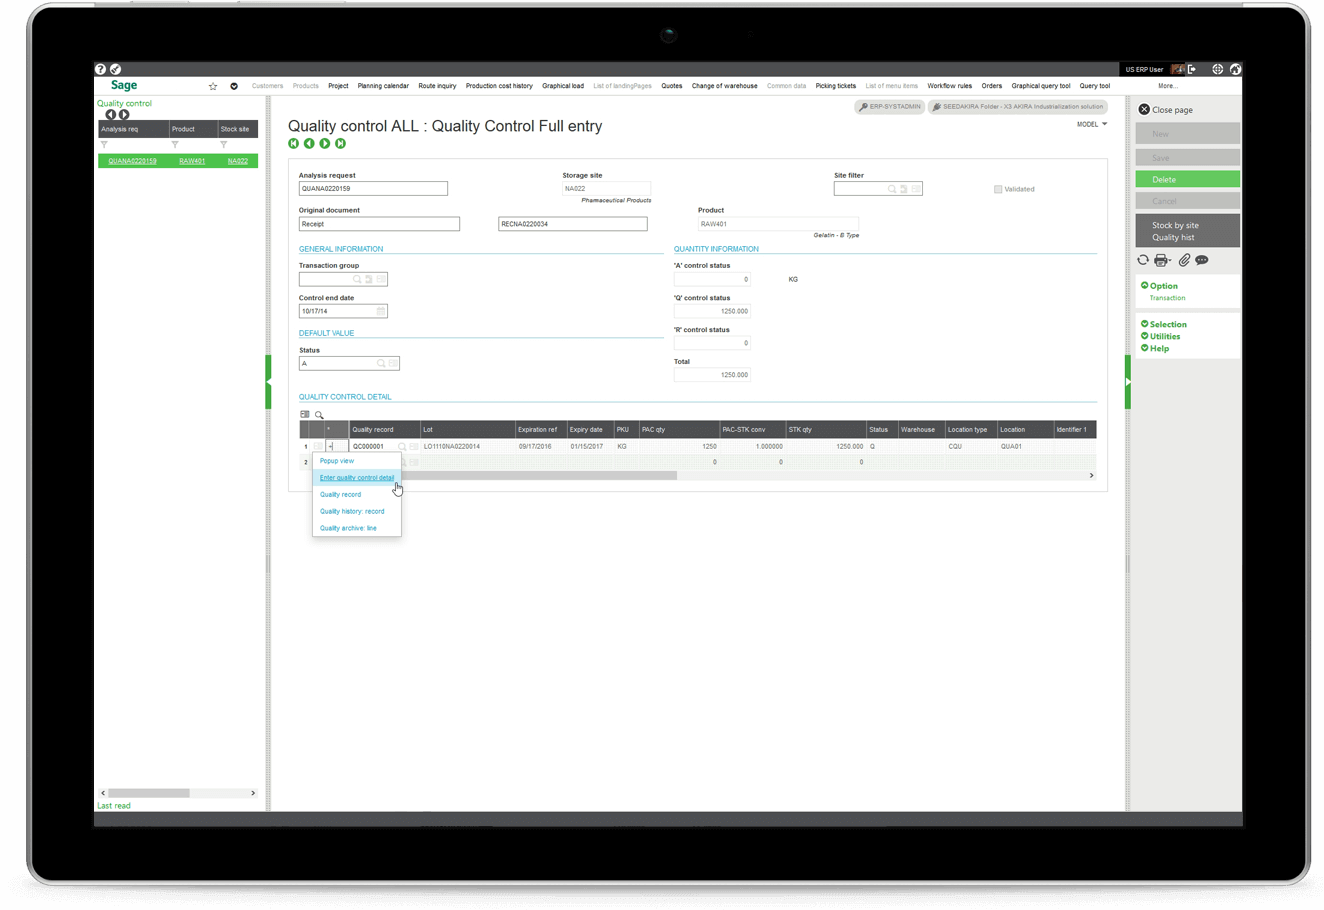The image size is (1324, 910).
Task: Open the calendar picker for Control end date
Action: pos(381,311)
